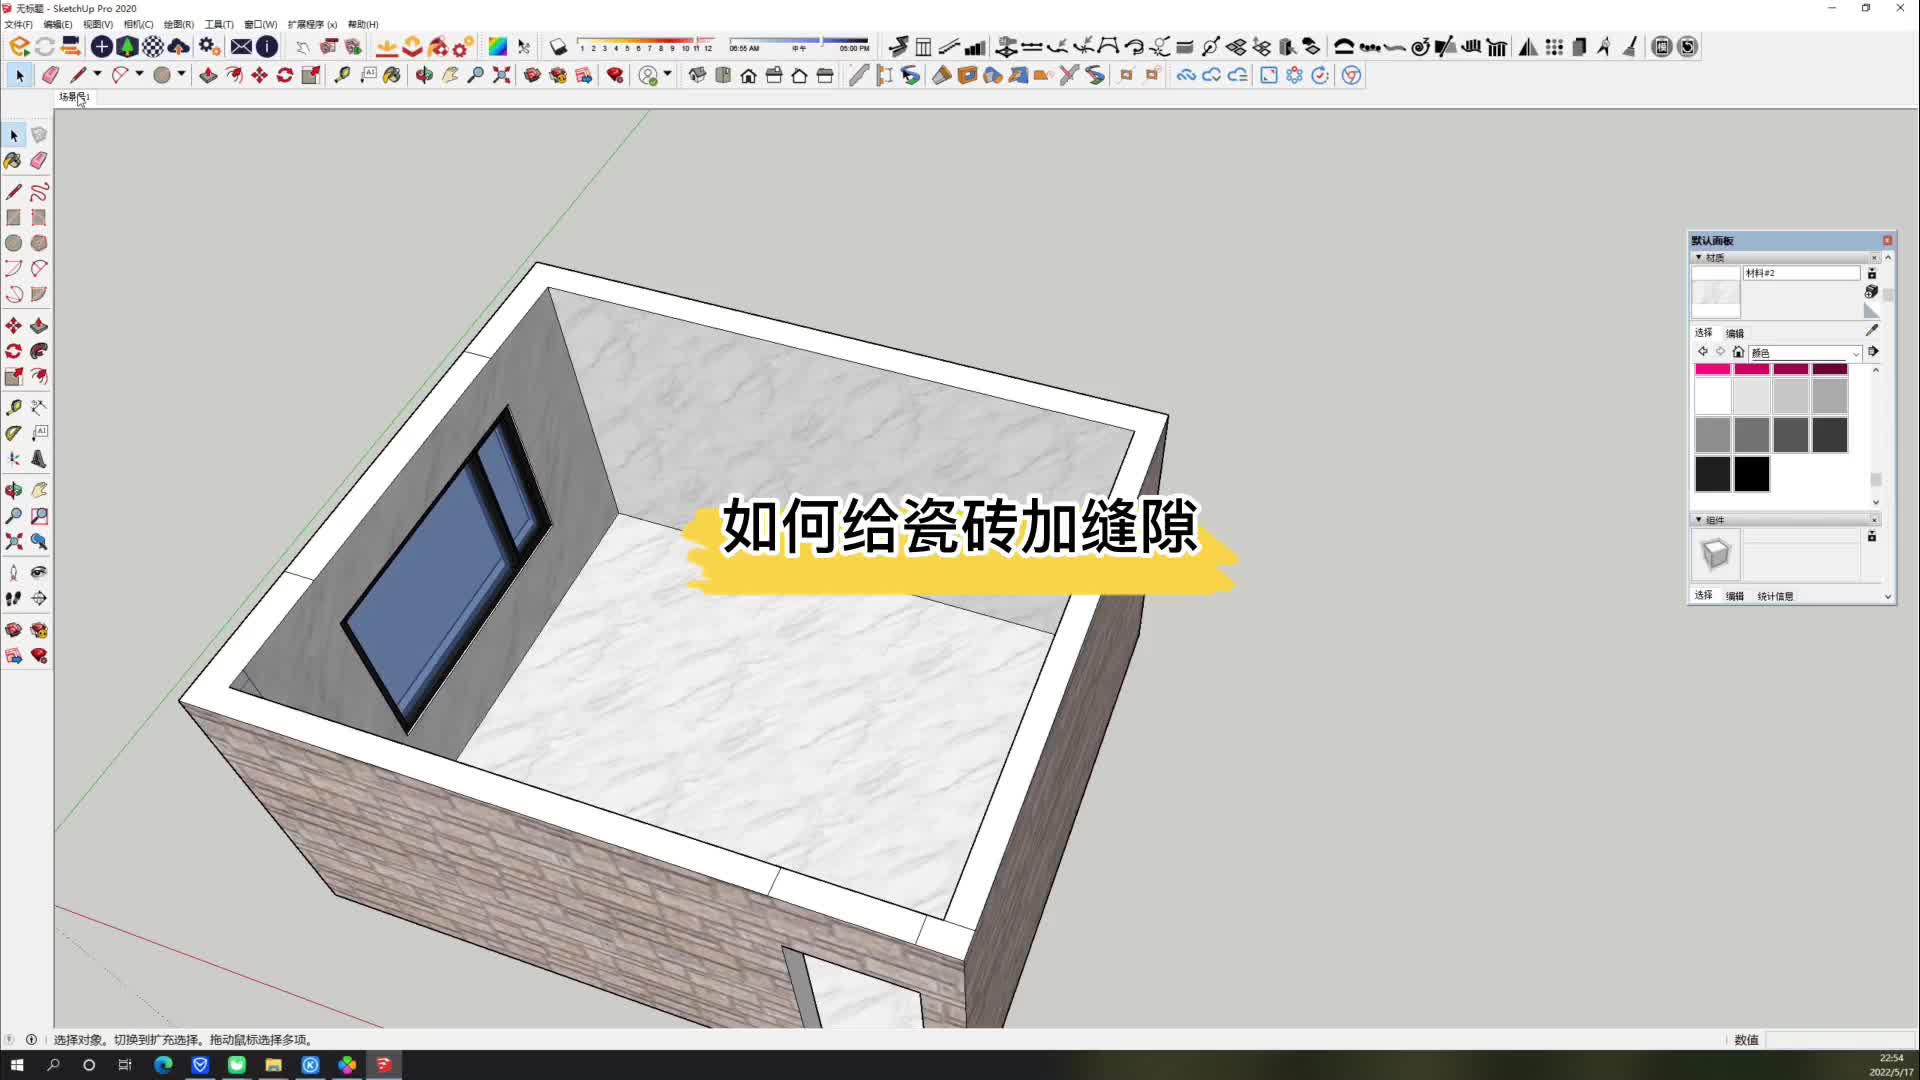Switch to the 编辑 tab in Materials panel

click(x=1734, y=332)
